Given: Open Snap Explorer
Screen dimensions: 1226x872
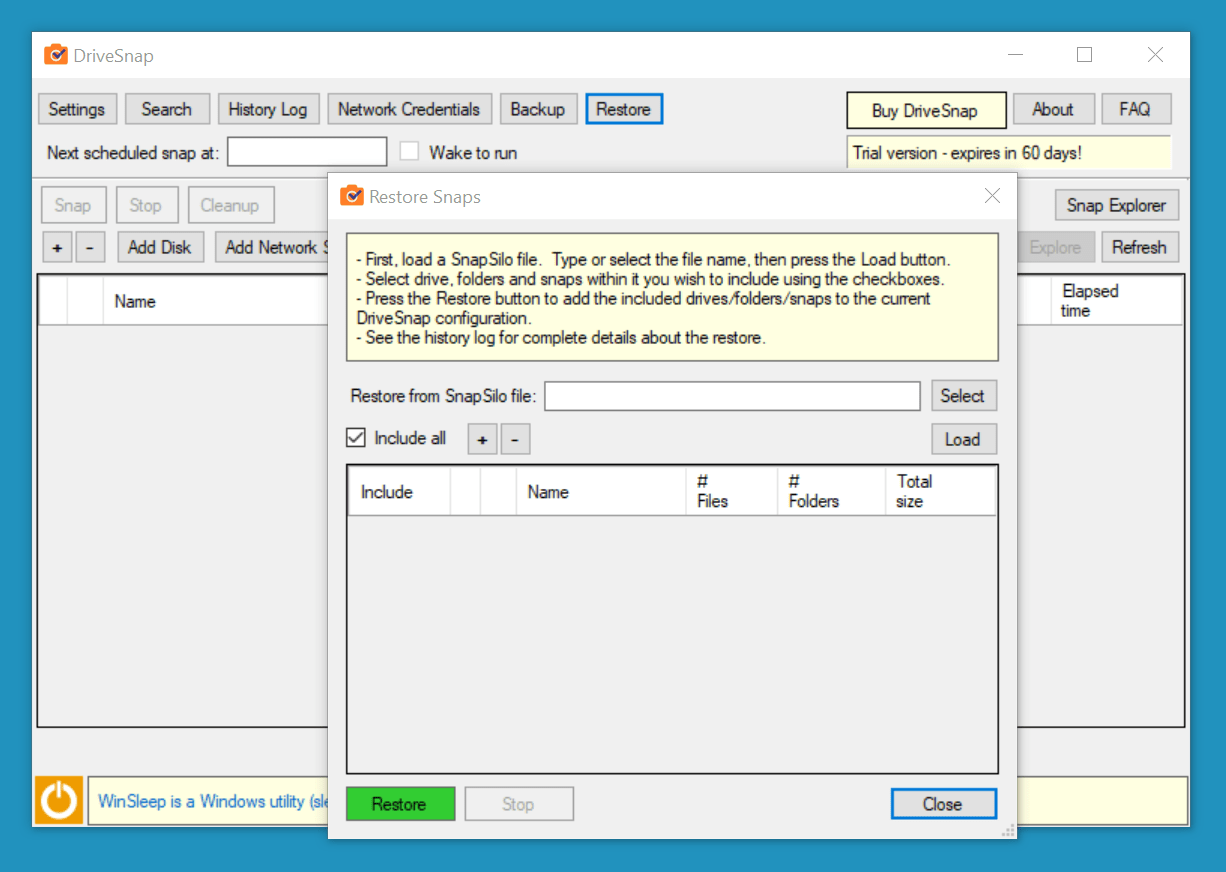Looking at the screenshot, I should coord(1117,205).
